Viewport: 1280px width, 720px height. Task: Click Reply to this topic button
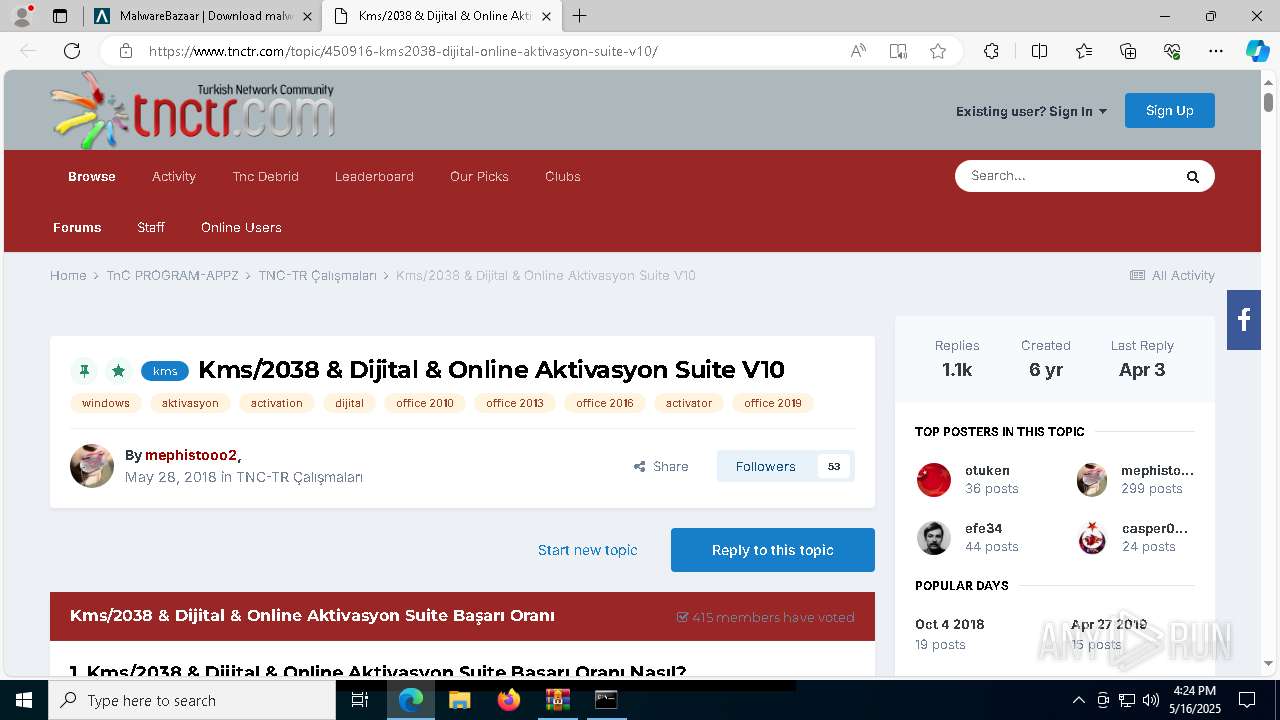(x=772, y=550)
